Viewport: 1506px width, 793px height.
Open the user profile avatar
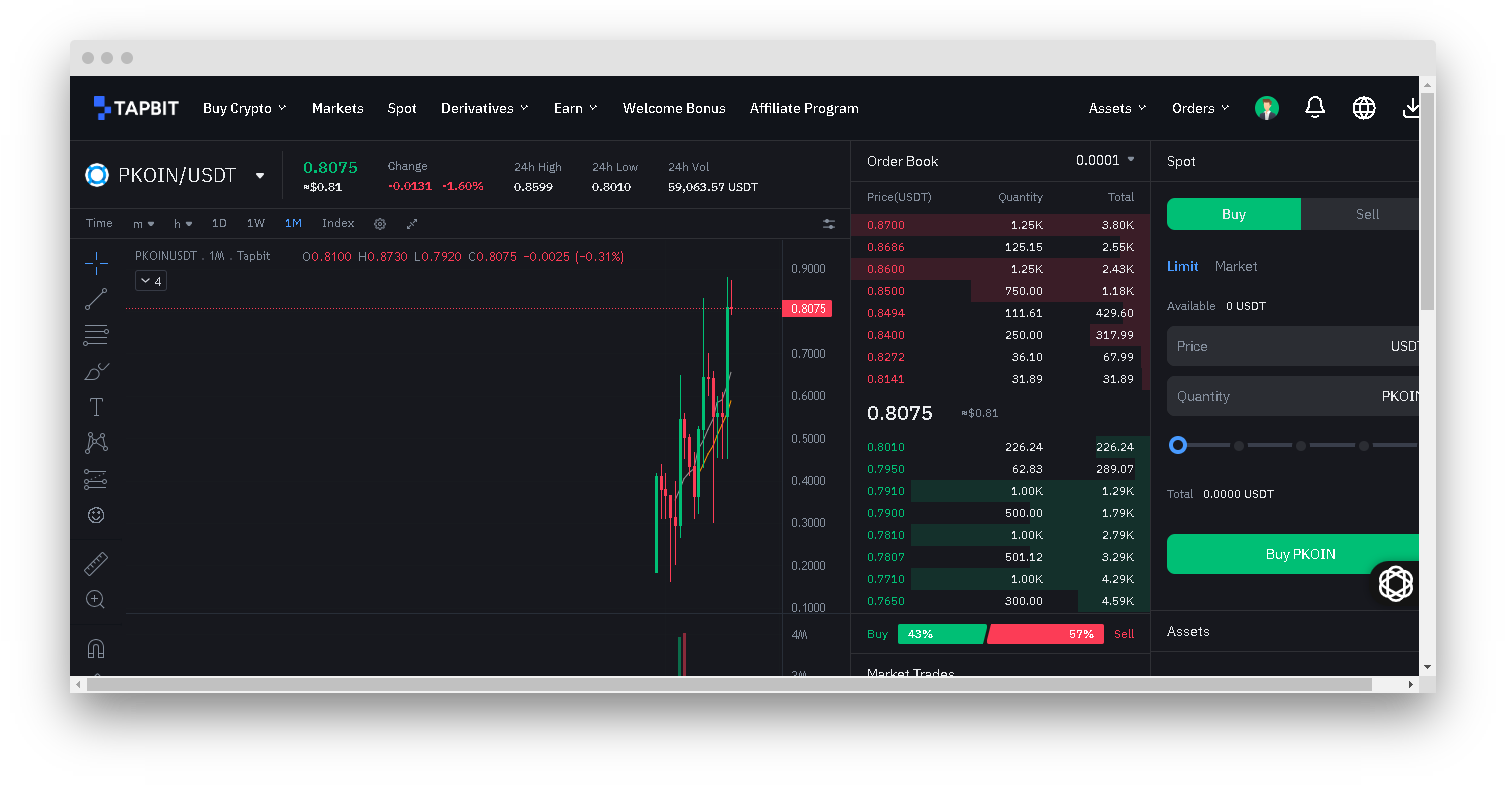1267,108
